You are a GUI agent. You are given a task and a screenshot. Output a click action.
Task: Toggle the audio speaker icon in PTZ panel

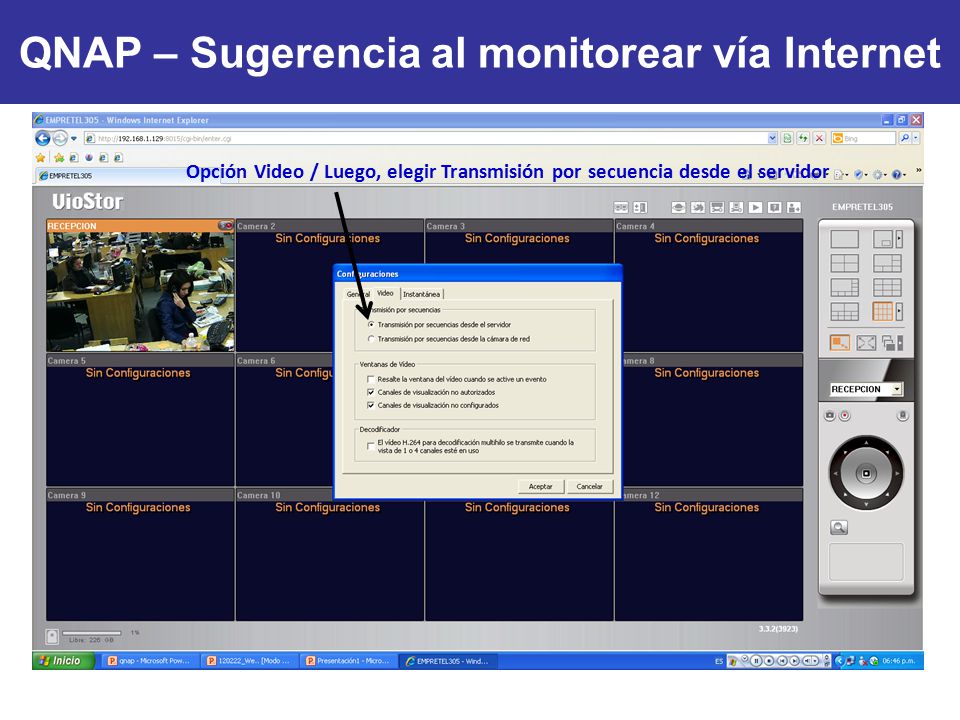pyautogui.click(x=902, y=416)
